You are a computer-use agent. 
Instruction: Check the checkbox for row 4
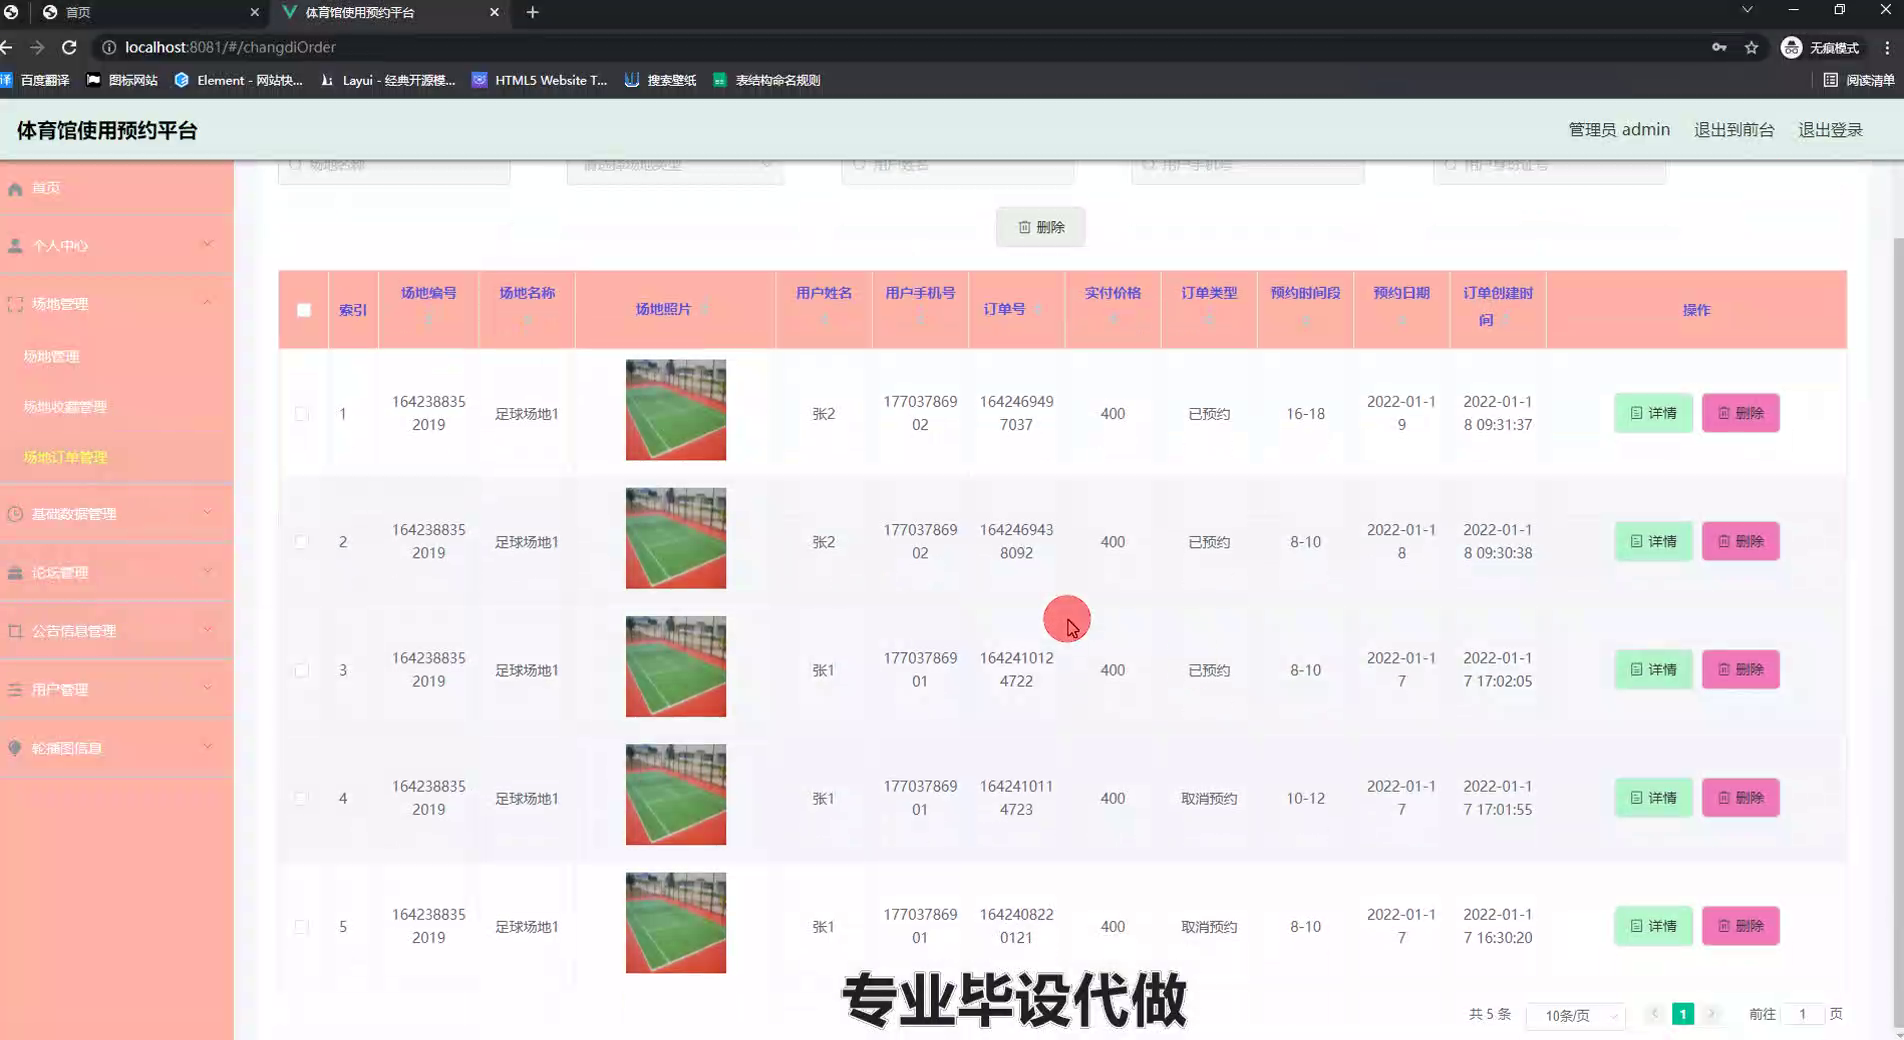point(301,798)
